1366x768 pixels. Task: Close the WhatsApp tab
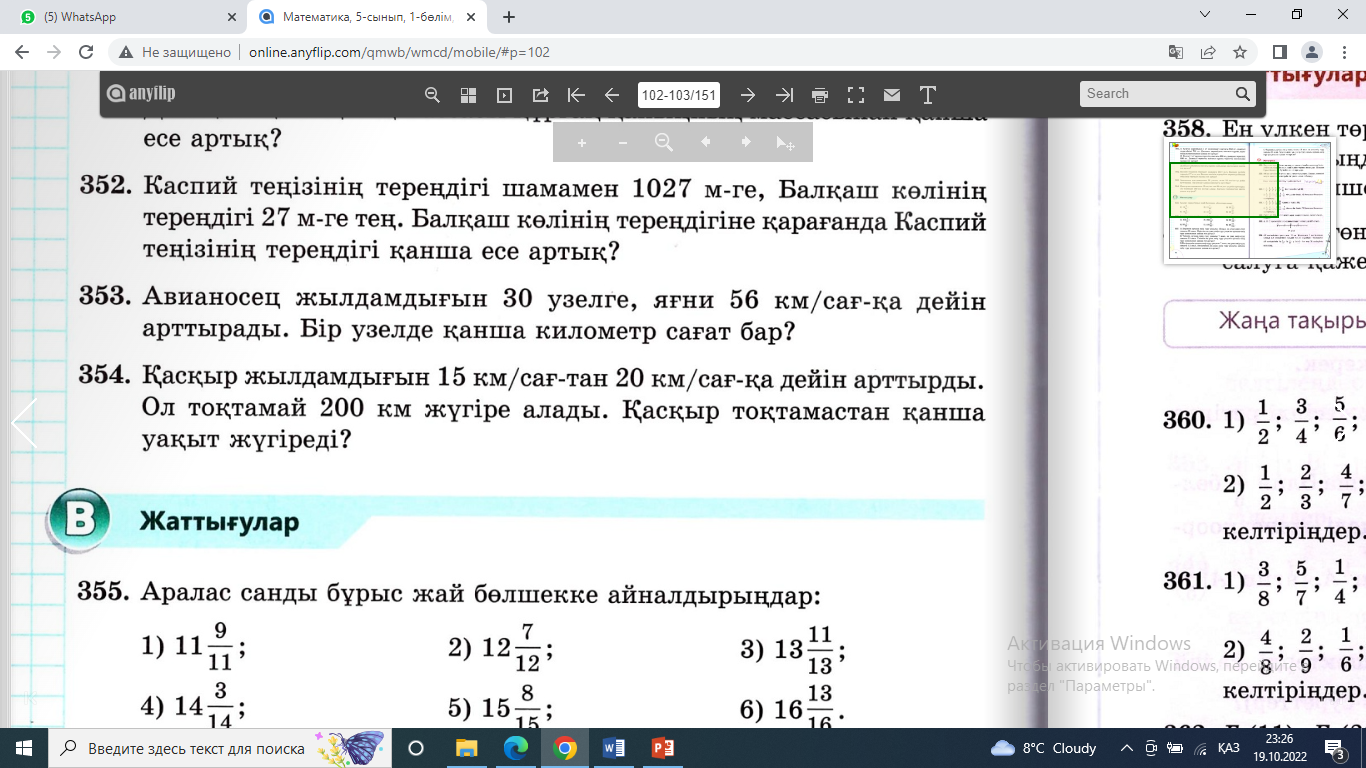point(232,17)
